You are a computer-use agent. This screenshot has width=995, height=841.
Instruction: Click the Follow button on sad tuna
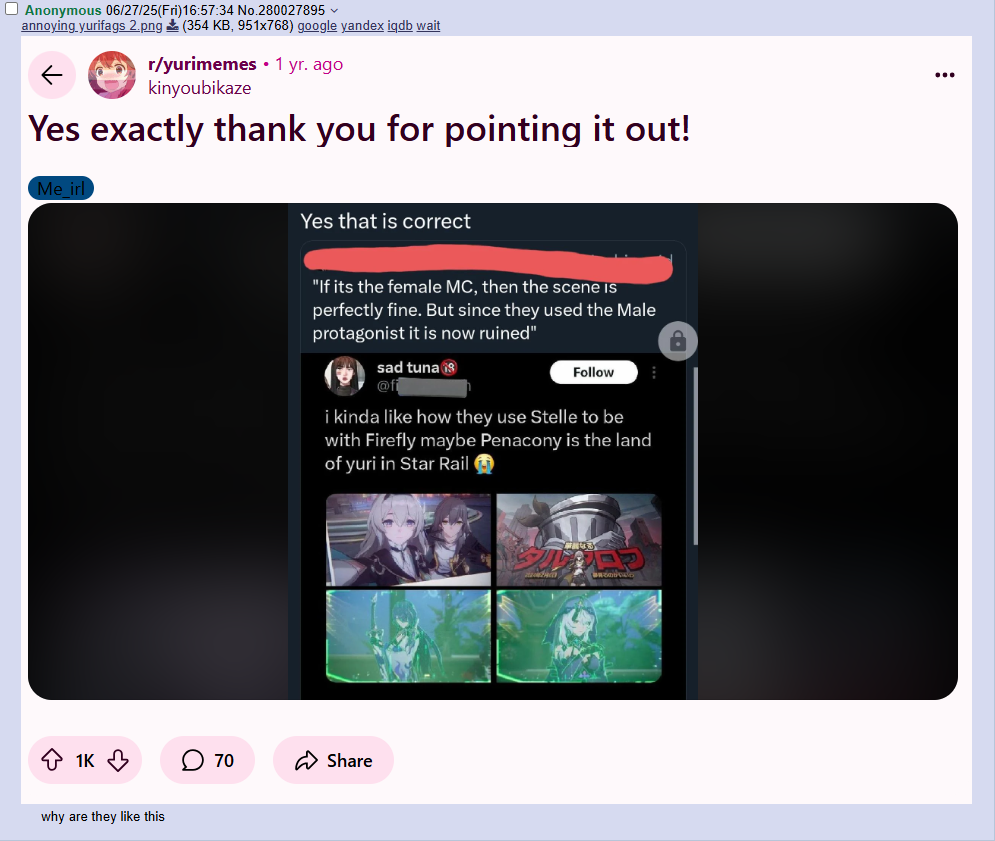pyautogui.click(x=593, y=372)
